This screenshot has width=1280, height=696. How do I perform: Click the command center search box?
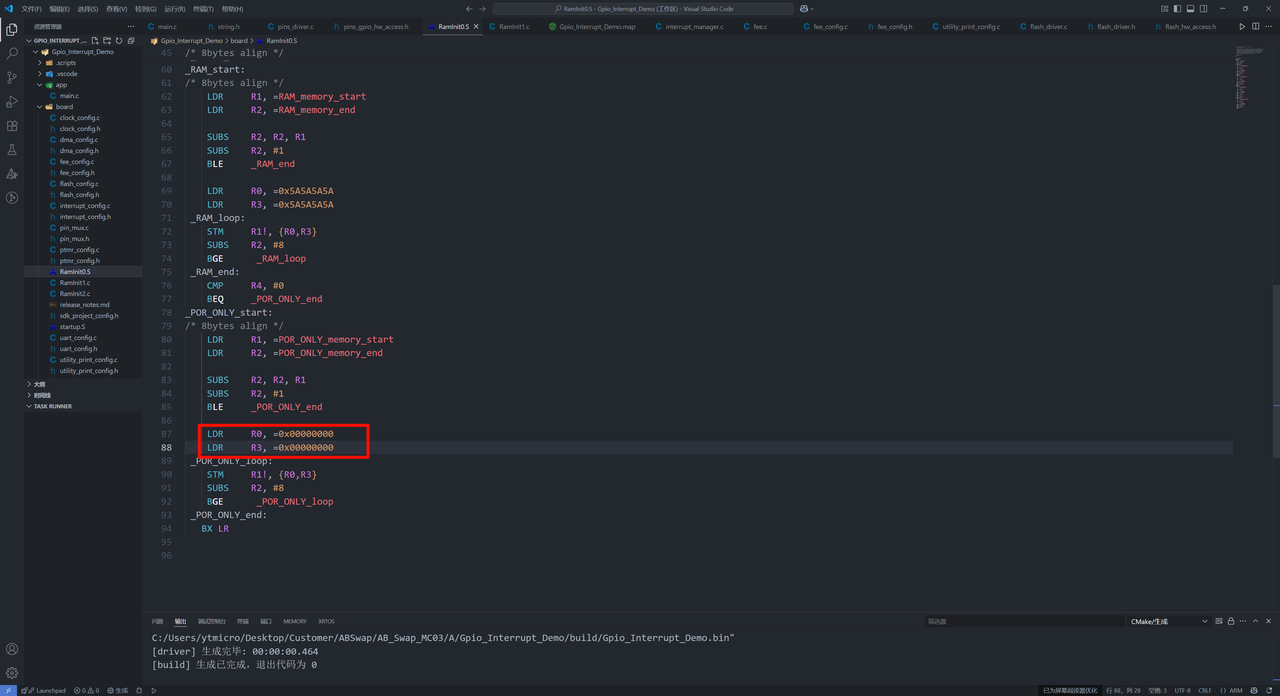[x=643, y=9]
